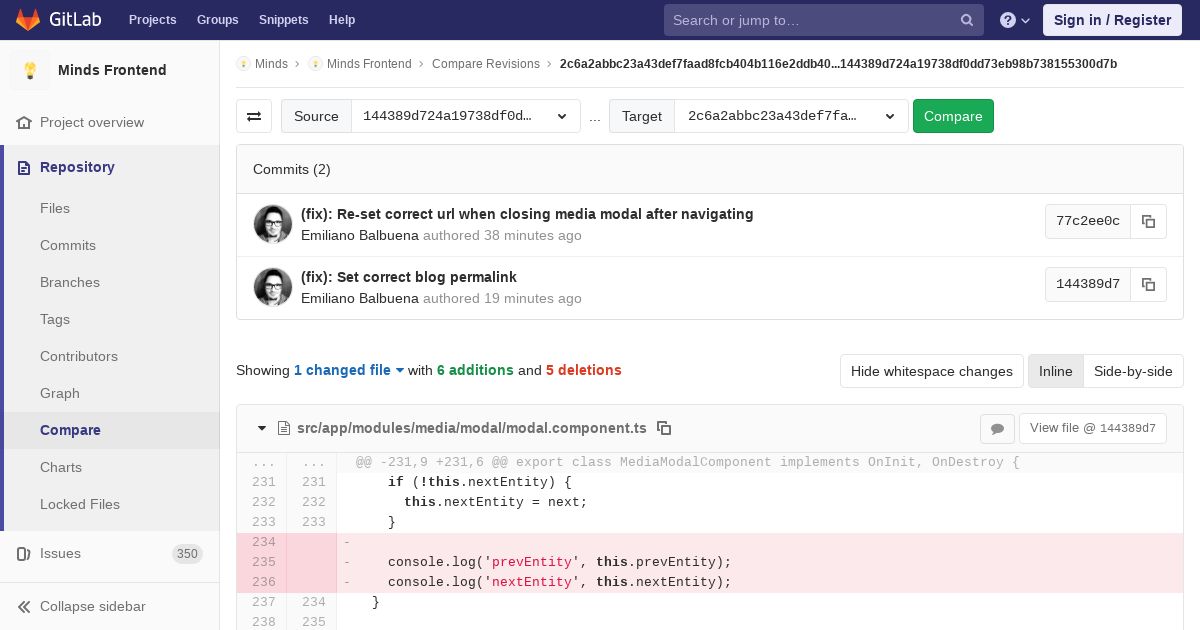Open the Source revision dropdown

pyautogui.click(x=465, y=116)
